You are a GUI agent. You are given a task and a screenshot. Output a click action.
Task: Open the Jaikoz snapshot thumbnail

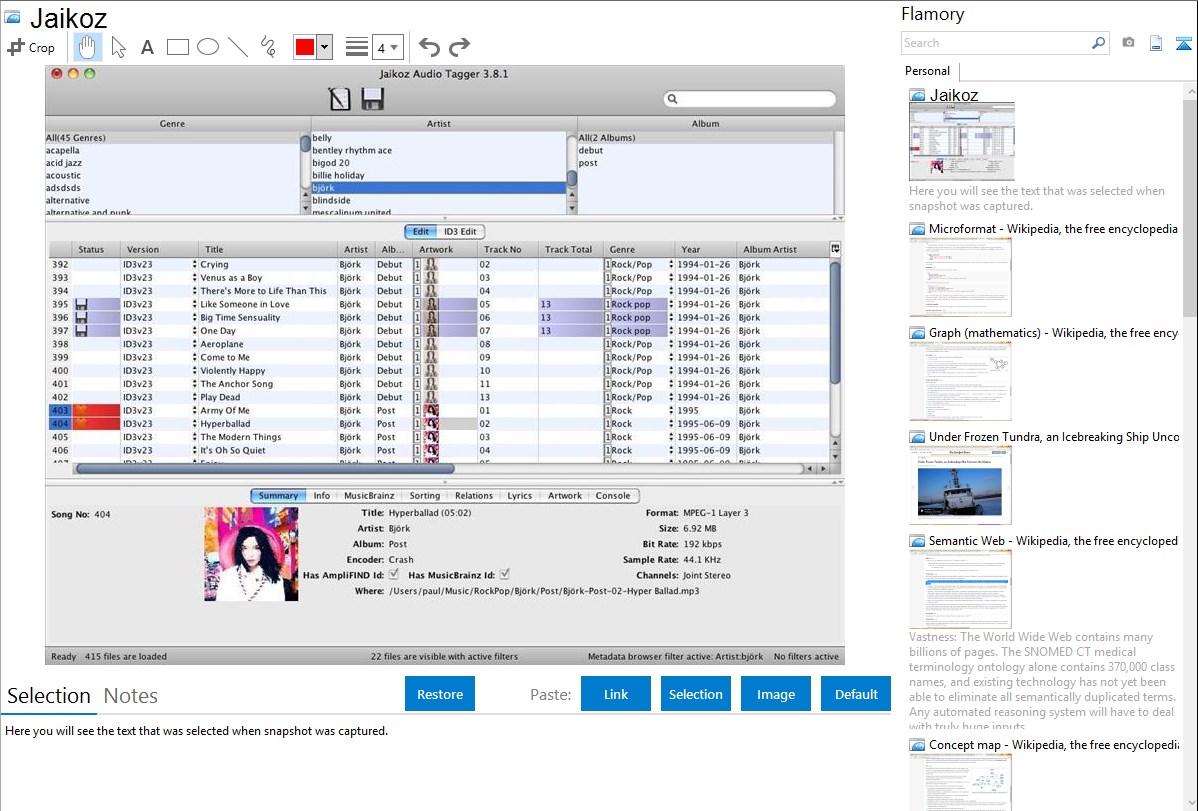point(962,141)
